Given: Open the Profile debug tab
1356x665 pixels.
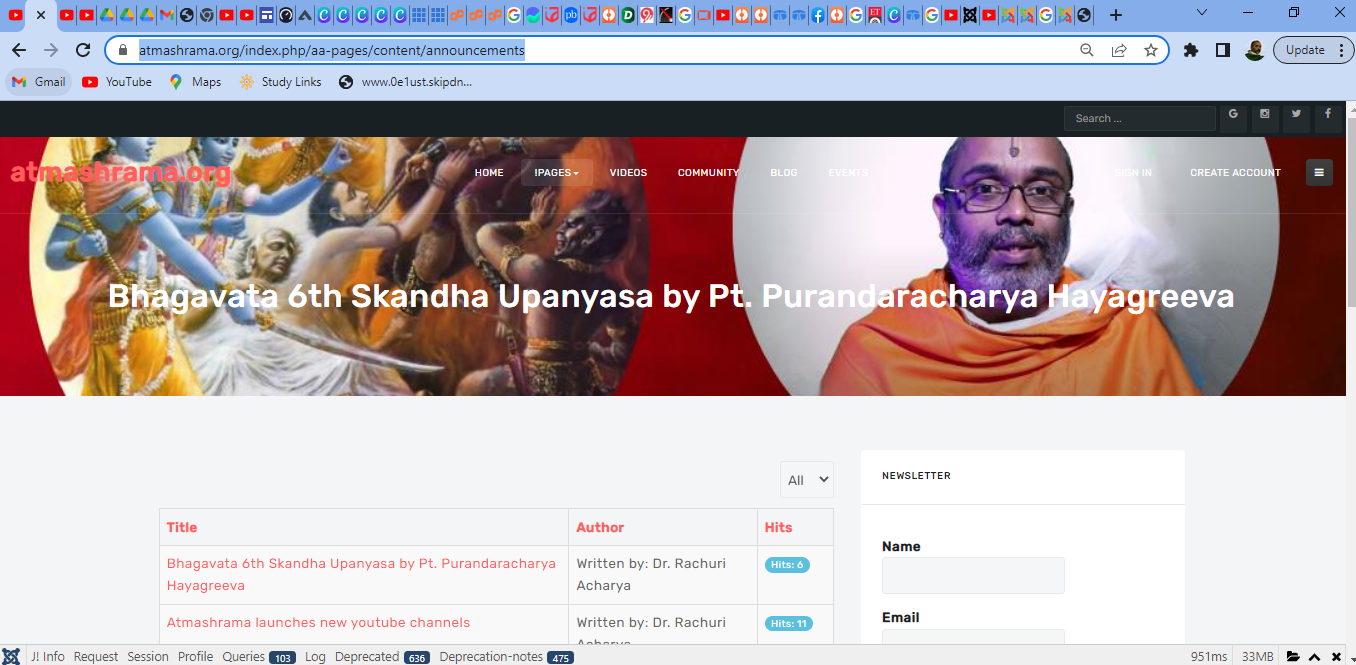Looking at the screenshot, I should tap(196, 657).
